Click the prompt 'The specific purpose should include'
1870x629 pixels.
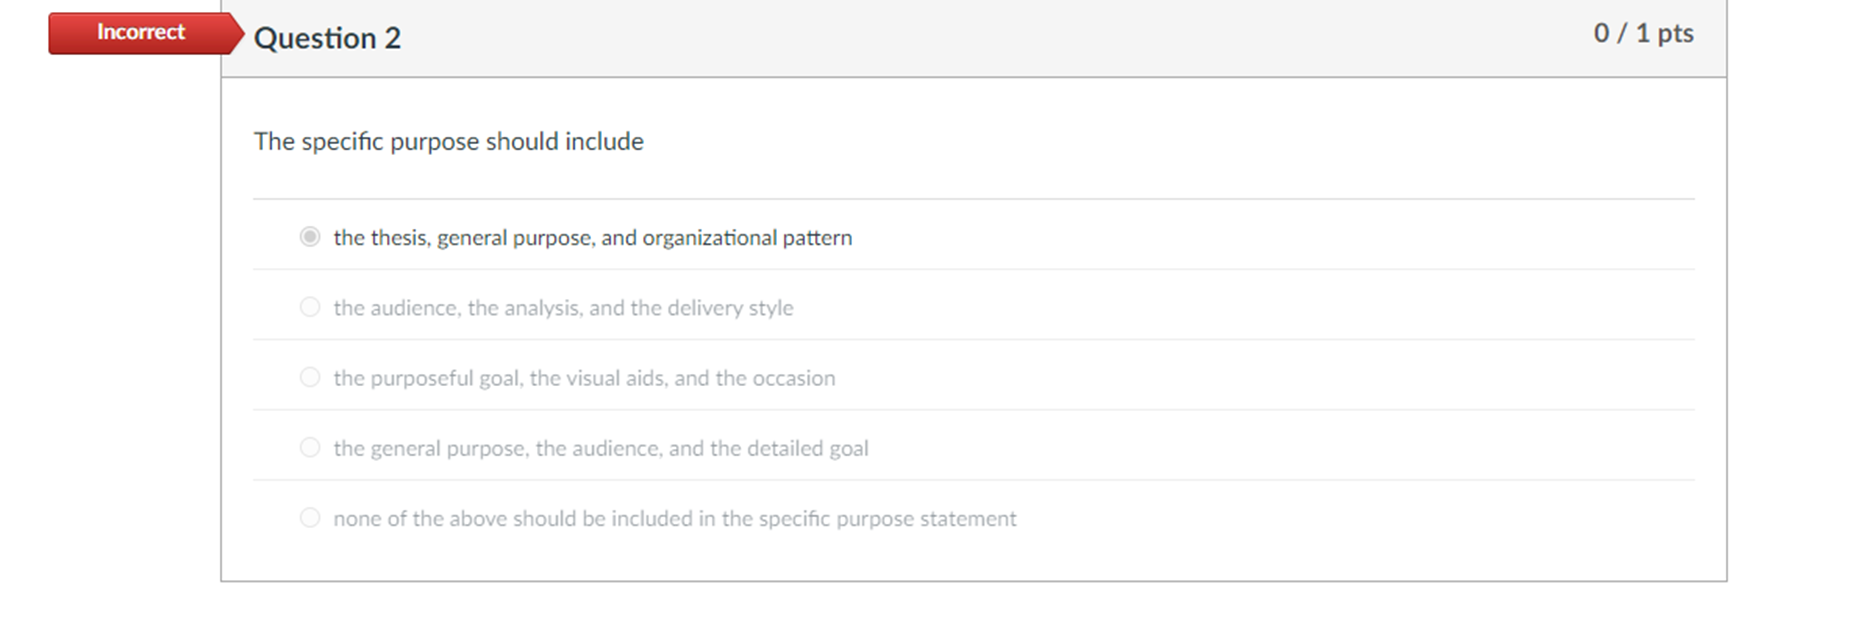(x=448, y=141)
